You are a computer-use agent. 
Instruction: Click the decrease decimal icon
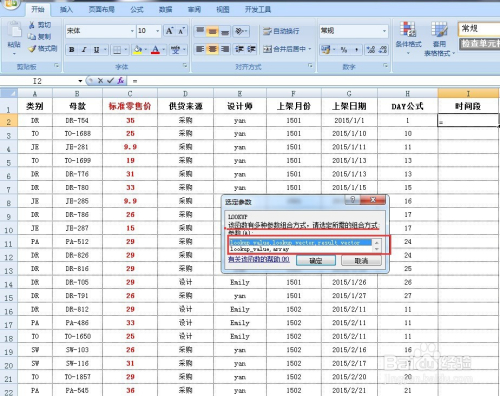pos(383,50)
